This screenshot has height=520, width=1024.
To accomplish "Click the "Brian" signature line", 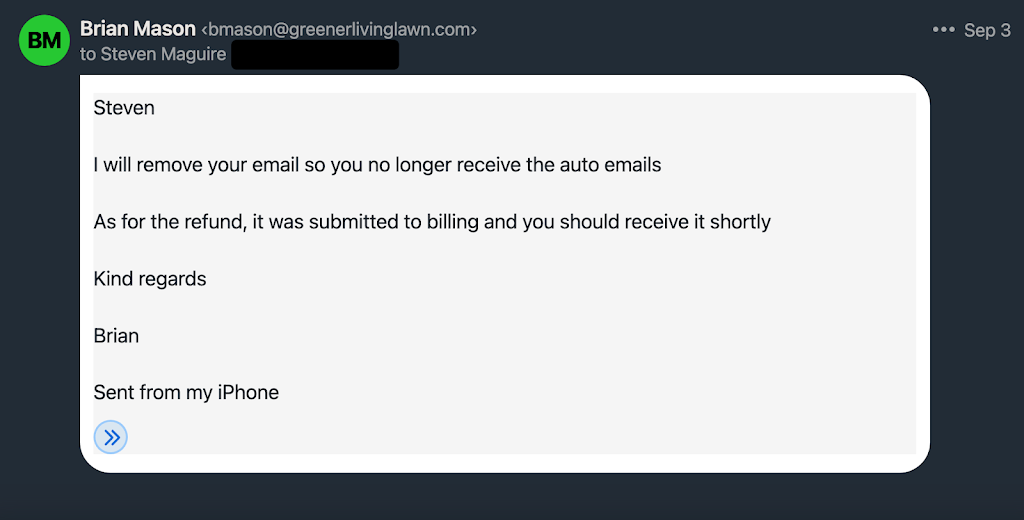I will [116, 336].
